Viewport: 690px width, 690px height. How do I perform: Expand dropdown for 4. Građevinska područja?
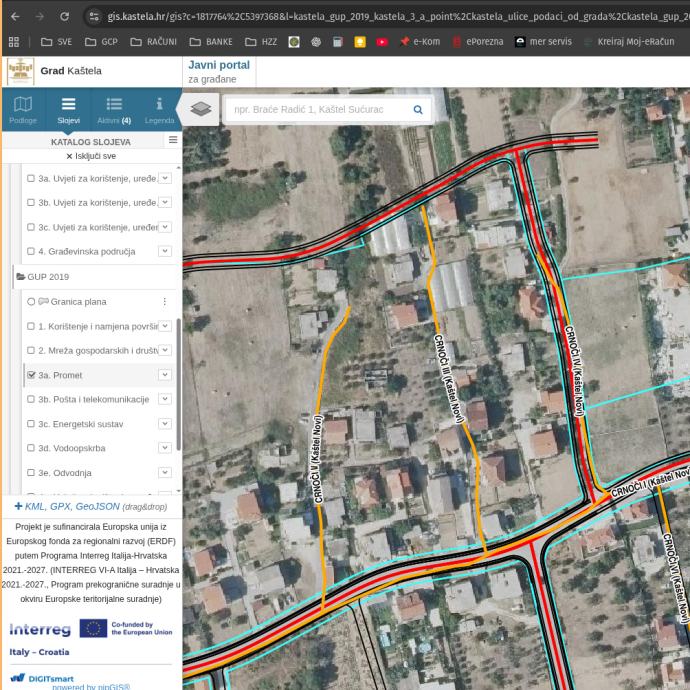tap(165, 251)
